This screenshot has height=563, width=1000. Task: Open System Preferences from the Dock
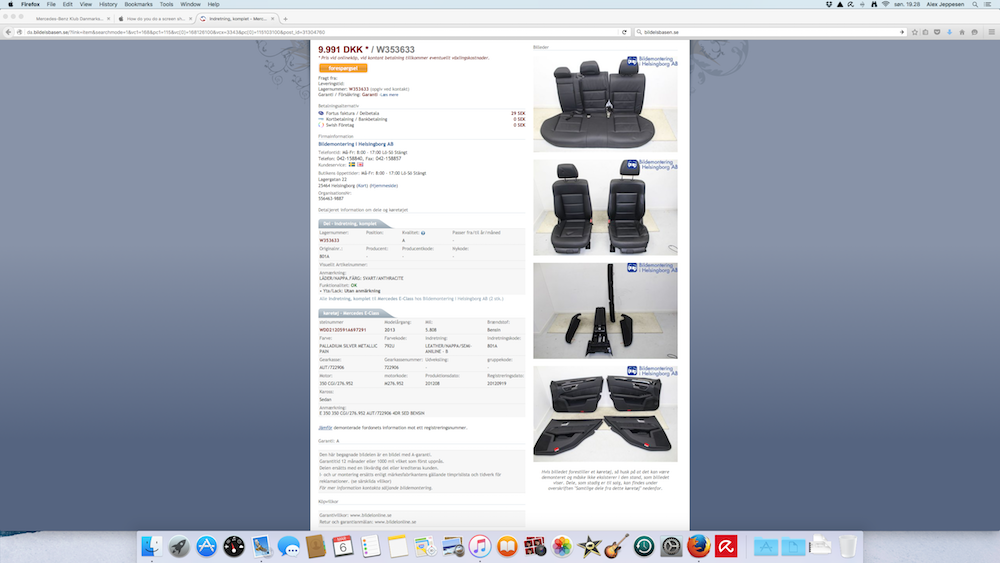pos(672,546)
